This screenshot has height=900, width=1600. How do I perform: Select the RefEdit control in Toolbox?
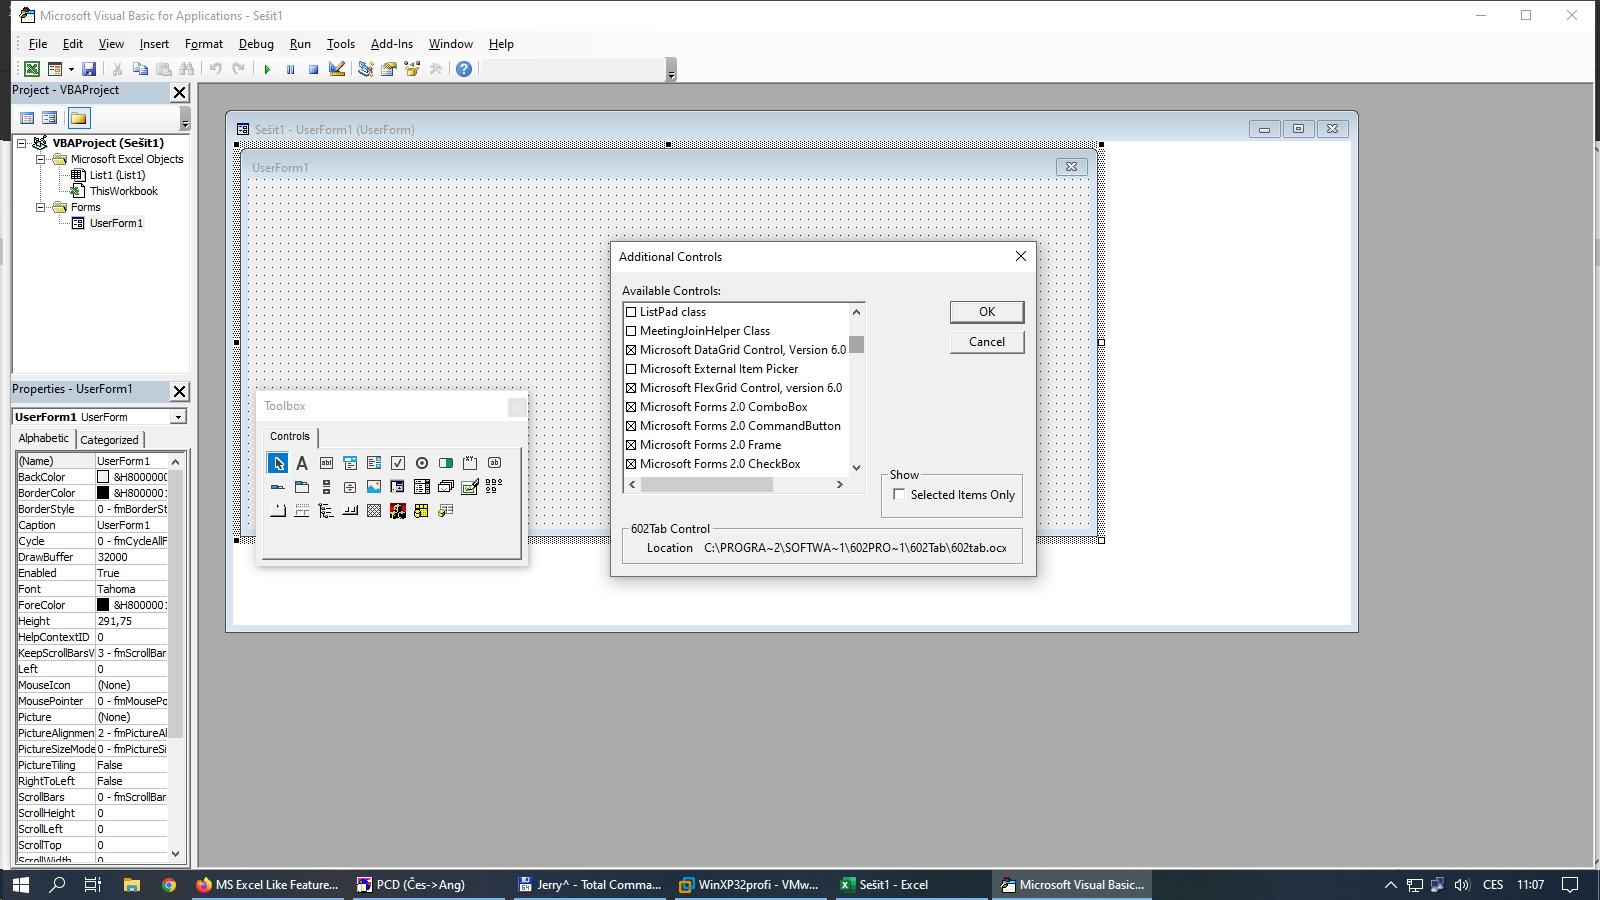point(398,487)
